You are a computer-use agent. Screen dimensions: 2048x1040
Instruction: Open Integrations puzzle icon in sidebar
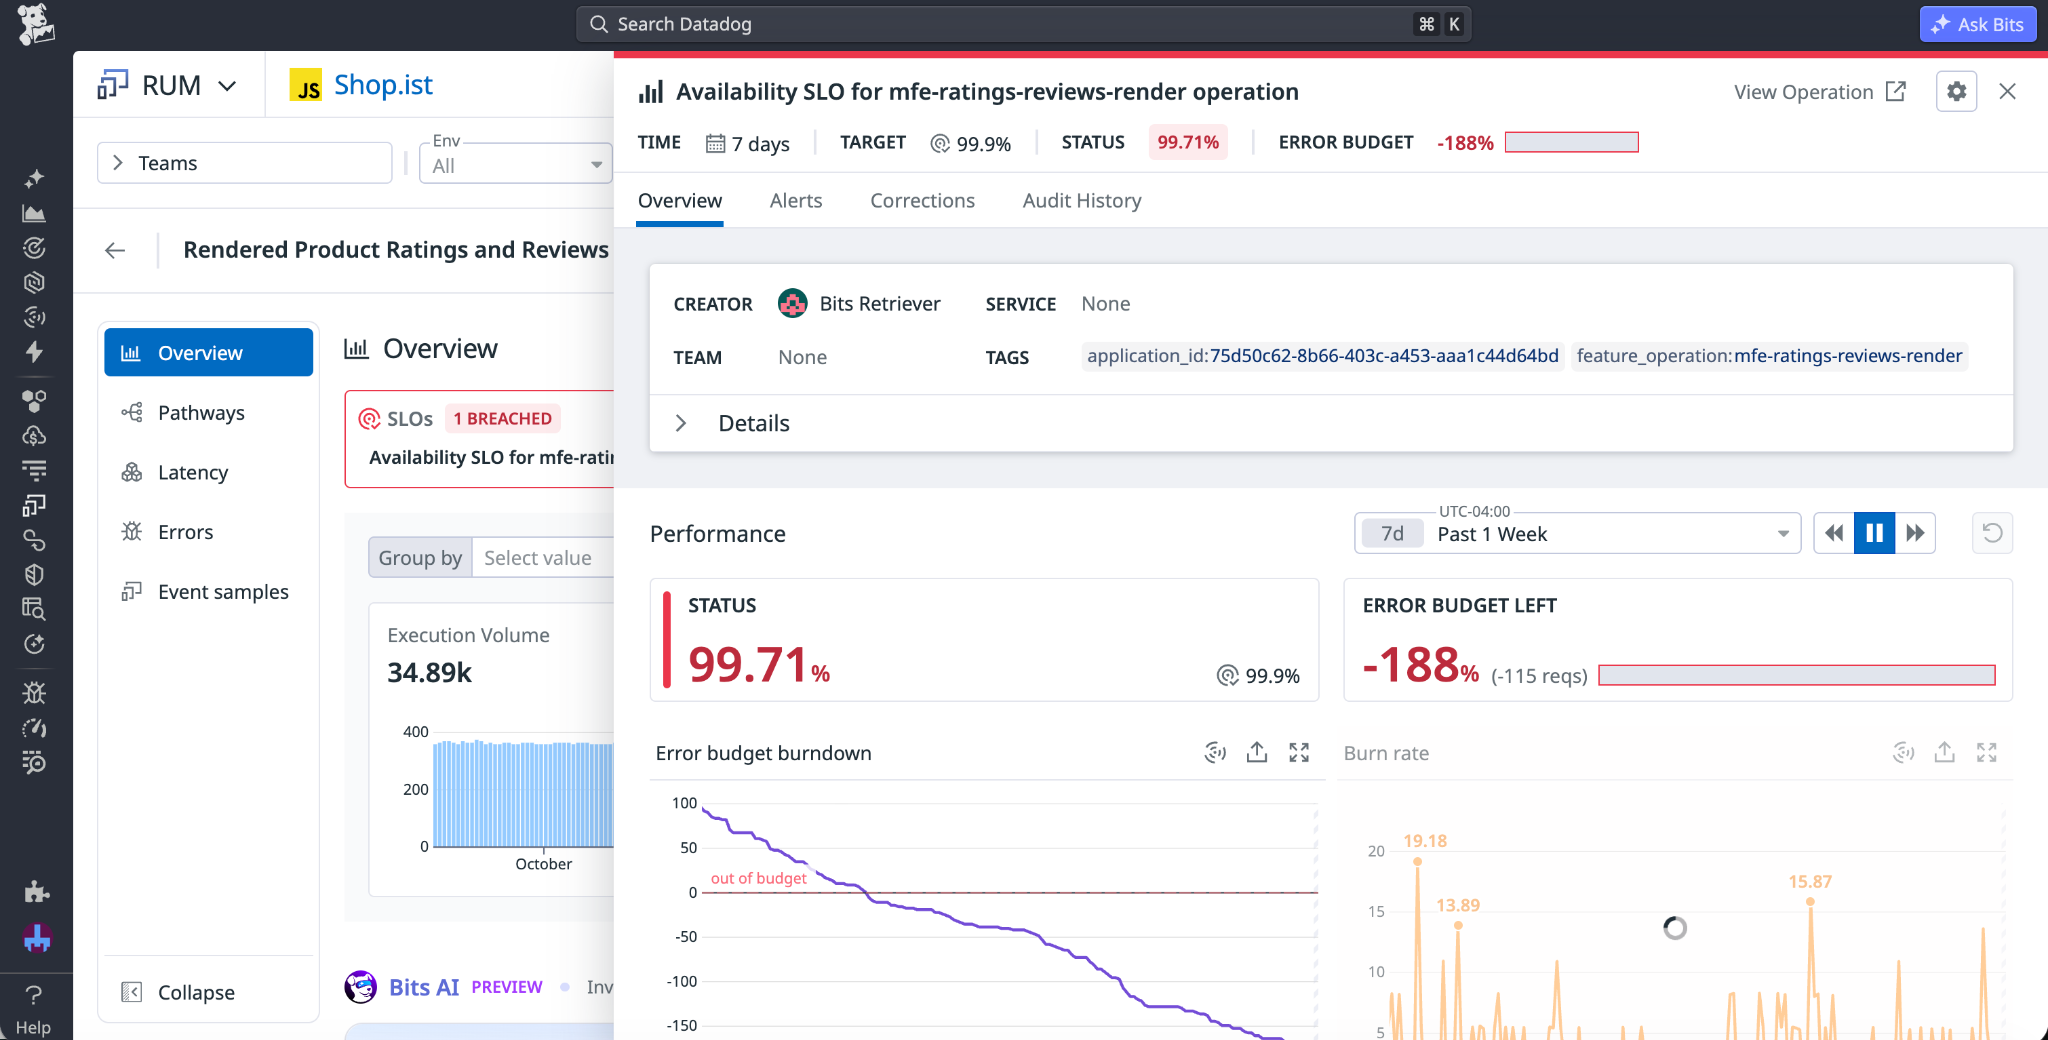click(35, 891)
